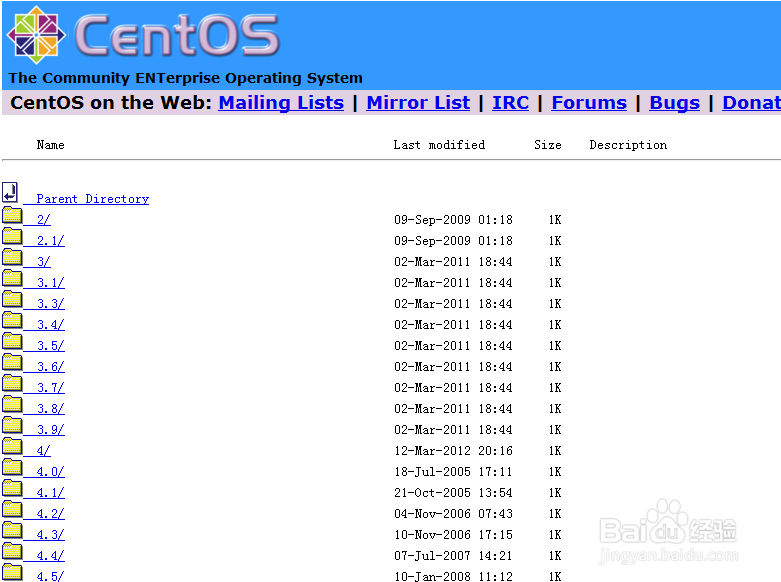
Task: Click date 18-Jul-2005 17:11
Action: pos(453,471)
